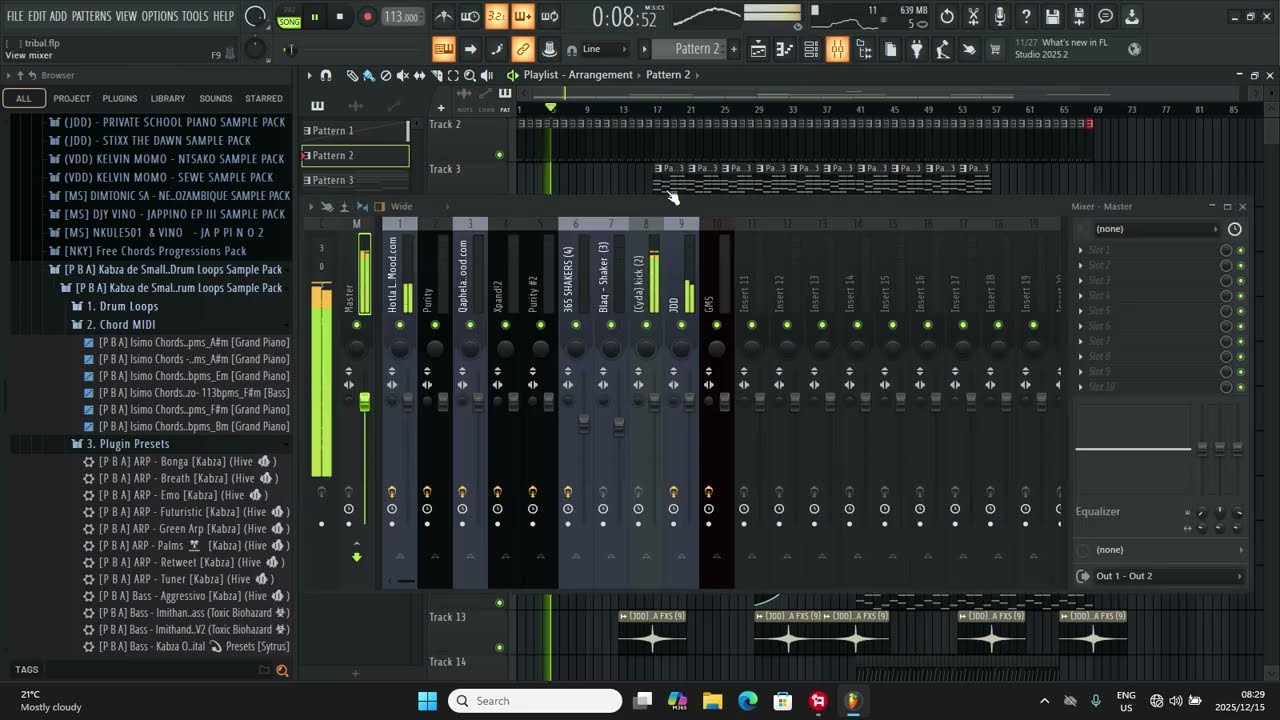Enable wait for input before recording
This screenshot has height=720, width=1280.
point(470,16)
